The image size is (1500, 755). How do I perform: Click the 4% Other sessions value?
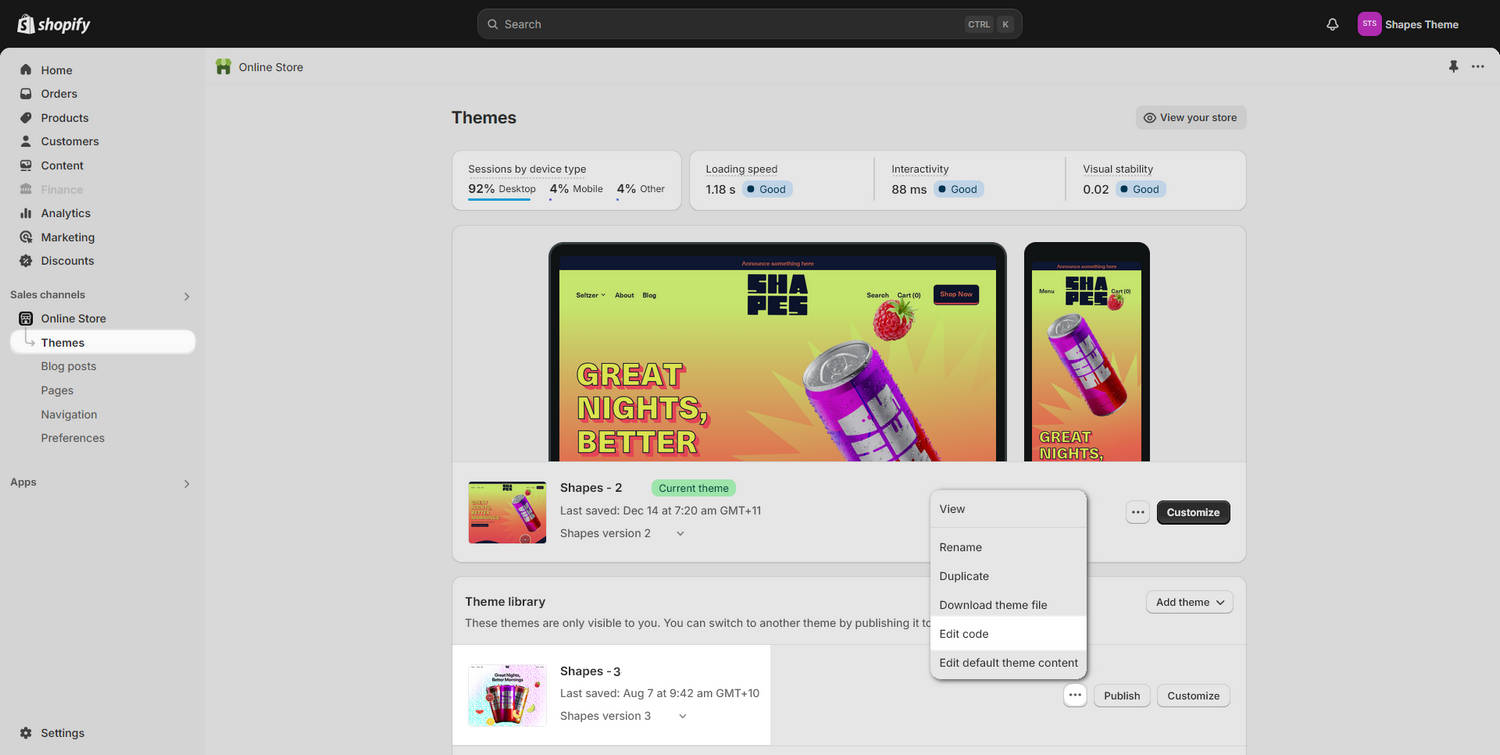click(x=640, y=188)
